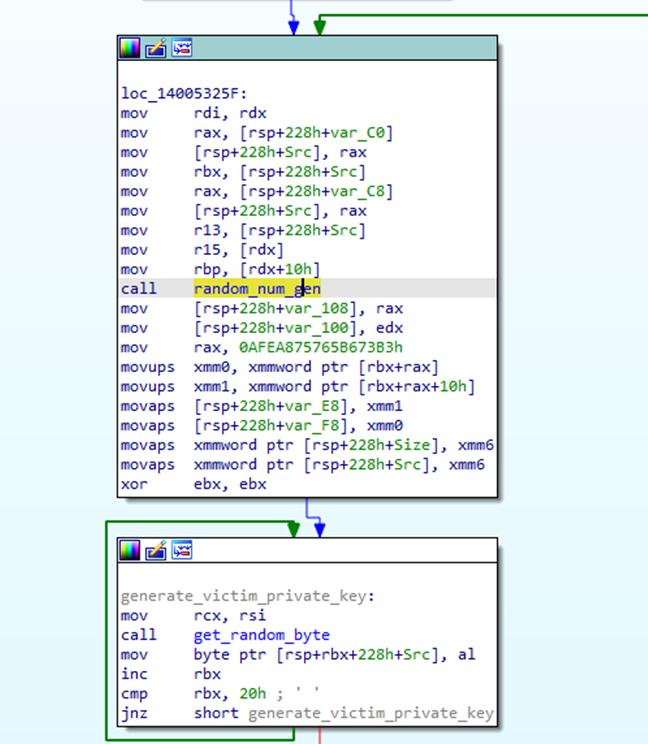Select the 'mov rcx, rsi' line

click(194, 615)
